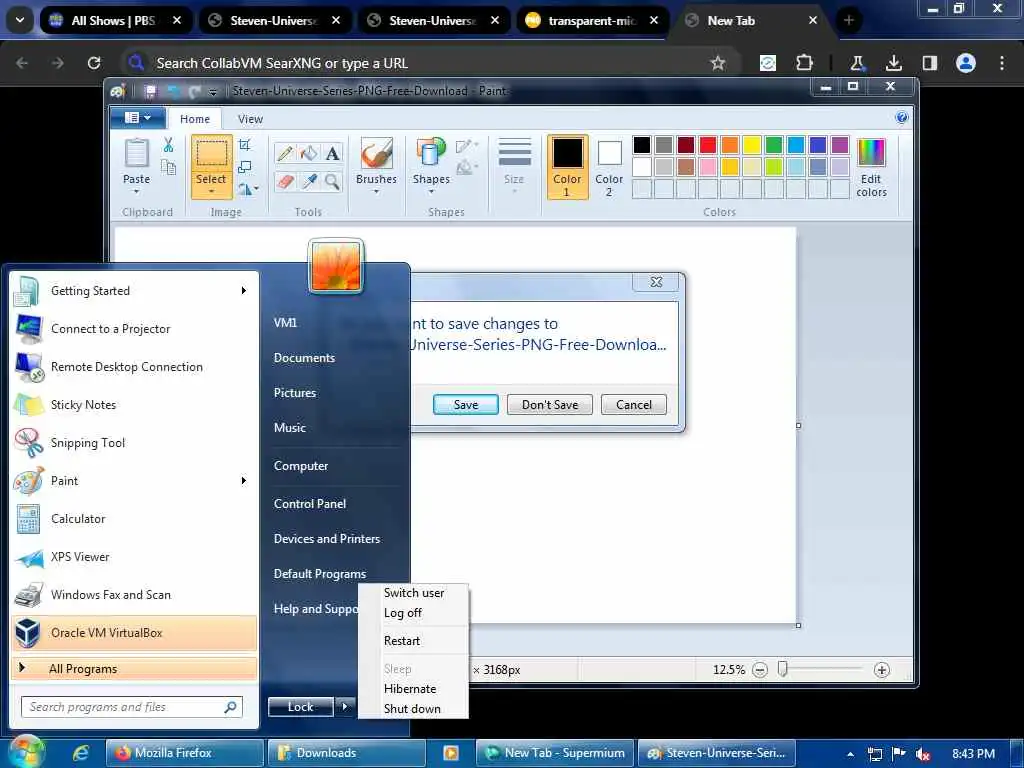1024x768 pixels.
Task: Choose Log off from power menu
Action: [x=402, y=613]
